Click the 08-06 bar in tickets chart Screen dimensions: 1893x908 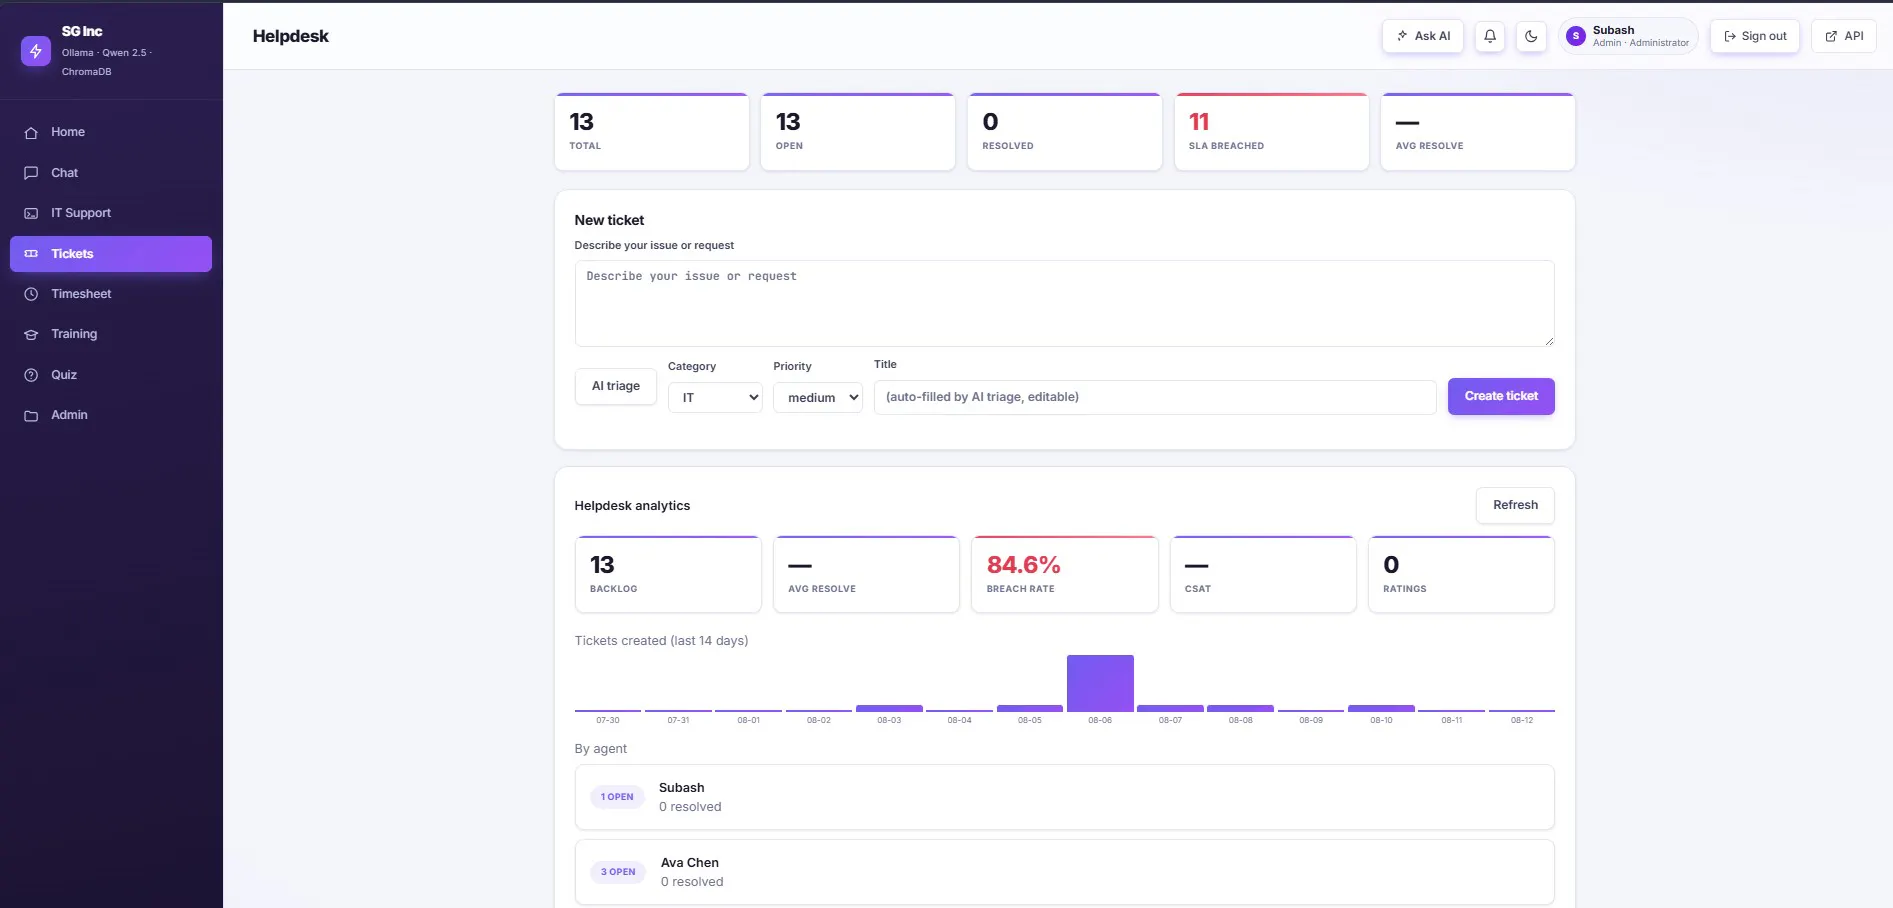[x=1100, y=683]
